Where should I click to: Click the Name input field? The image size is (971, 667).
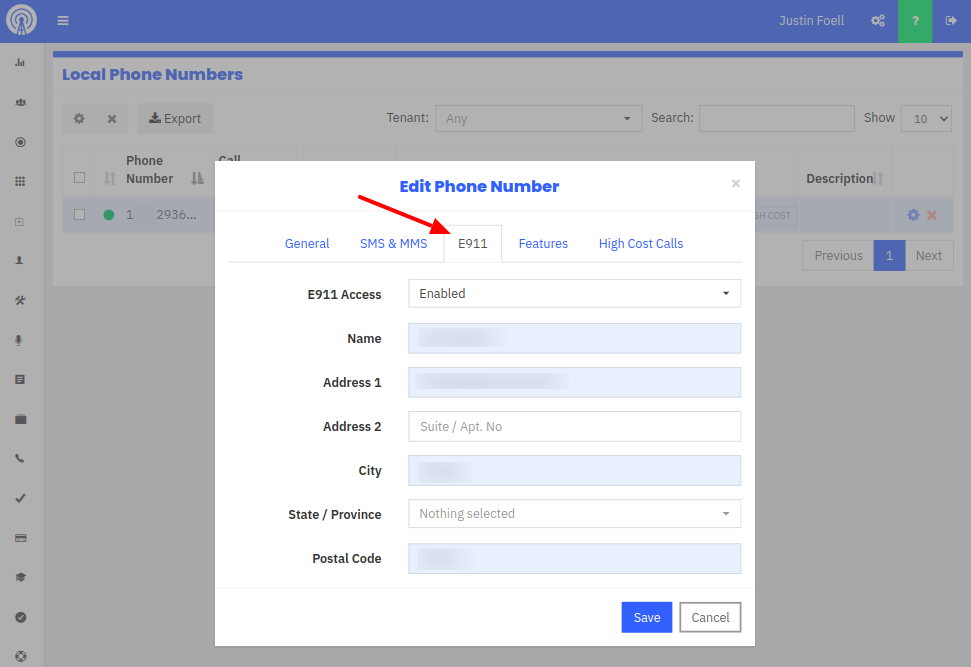point(574,338)
